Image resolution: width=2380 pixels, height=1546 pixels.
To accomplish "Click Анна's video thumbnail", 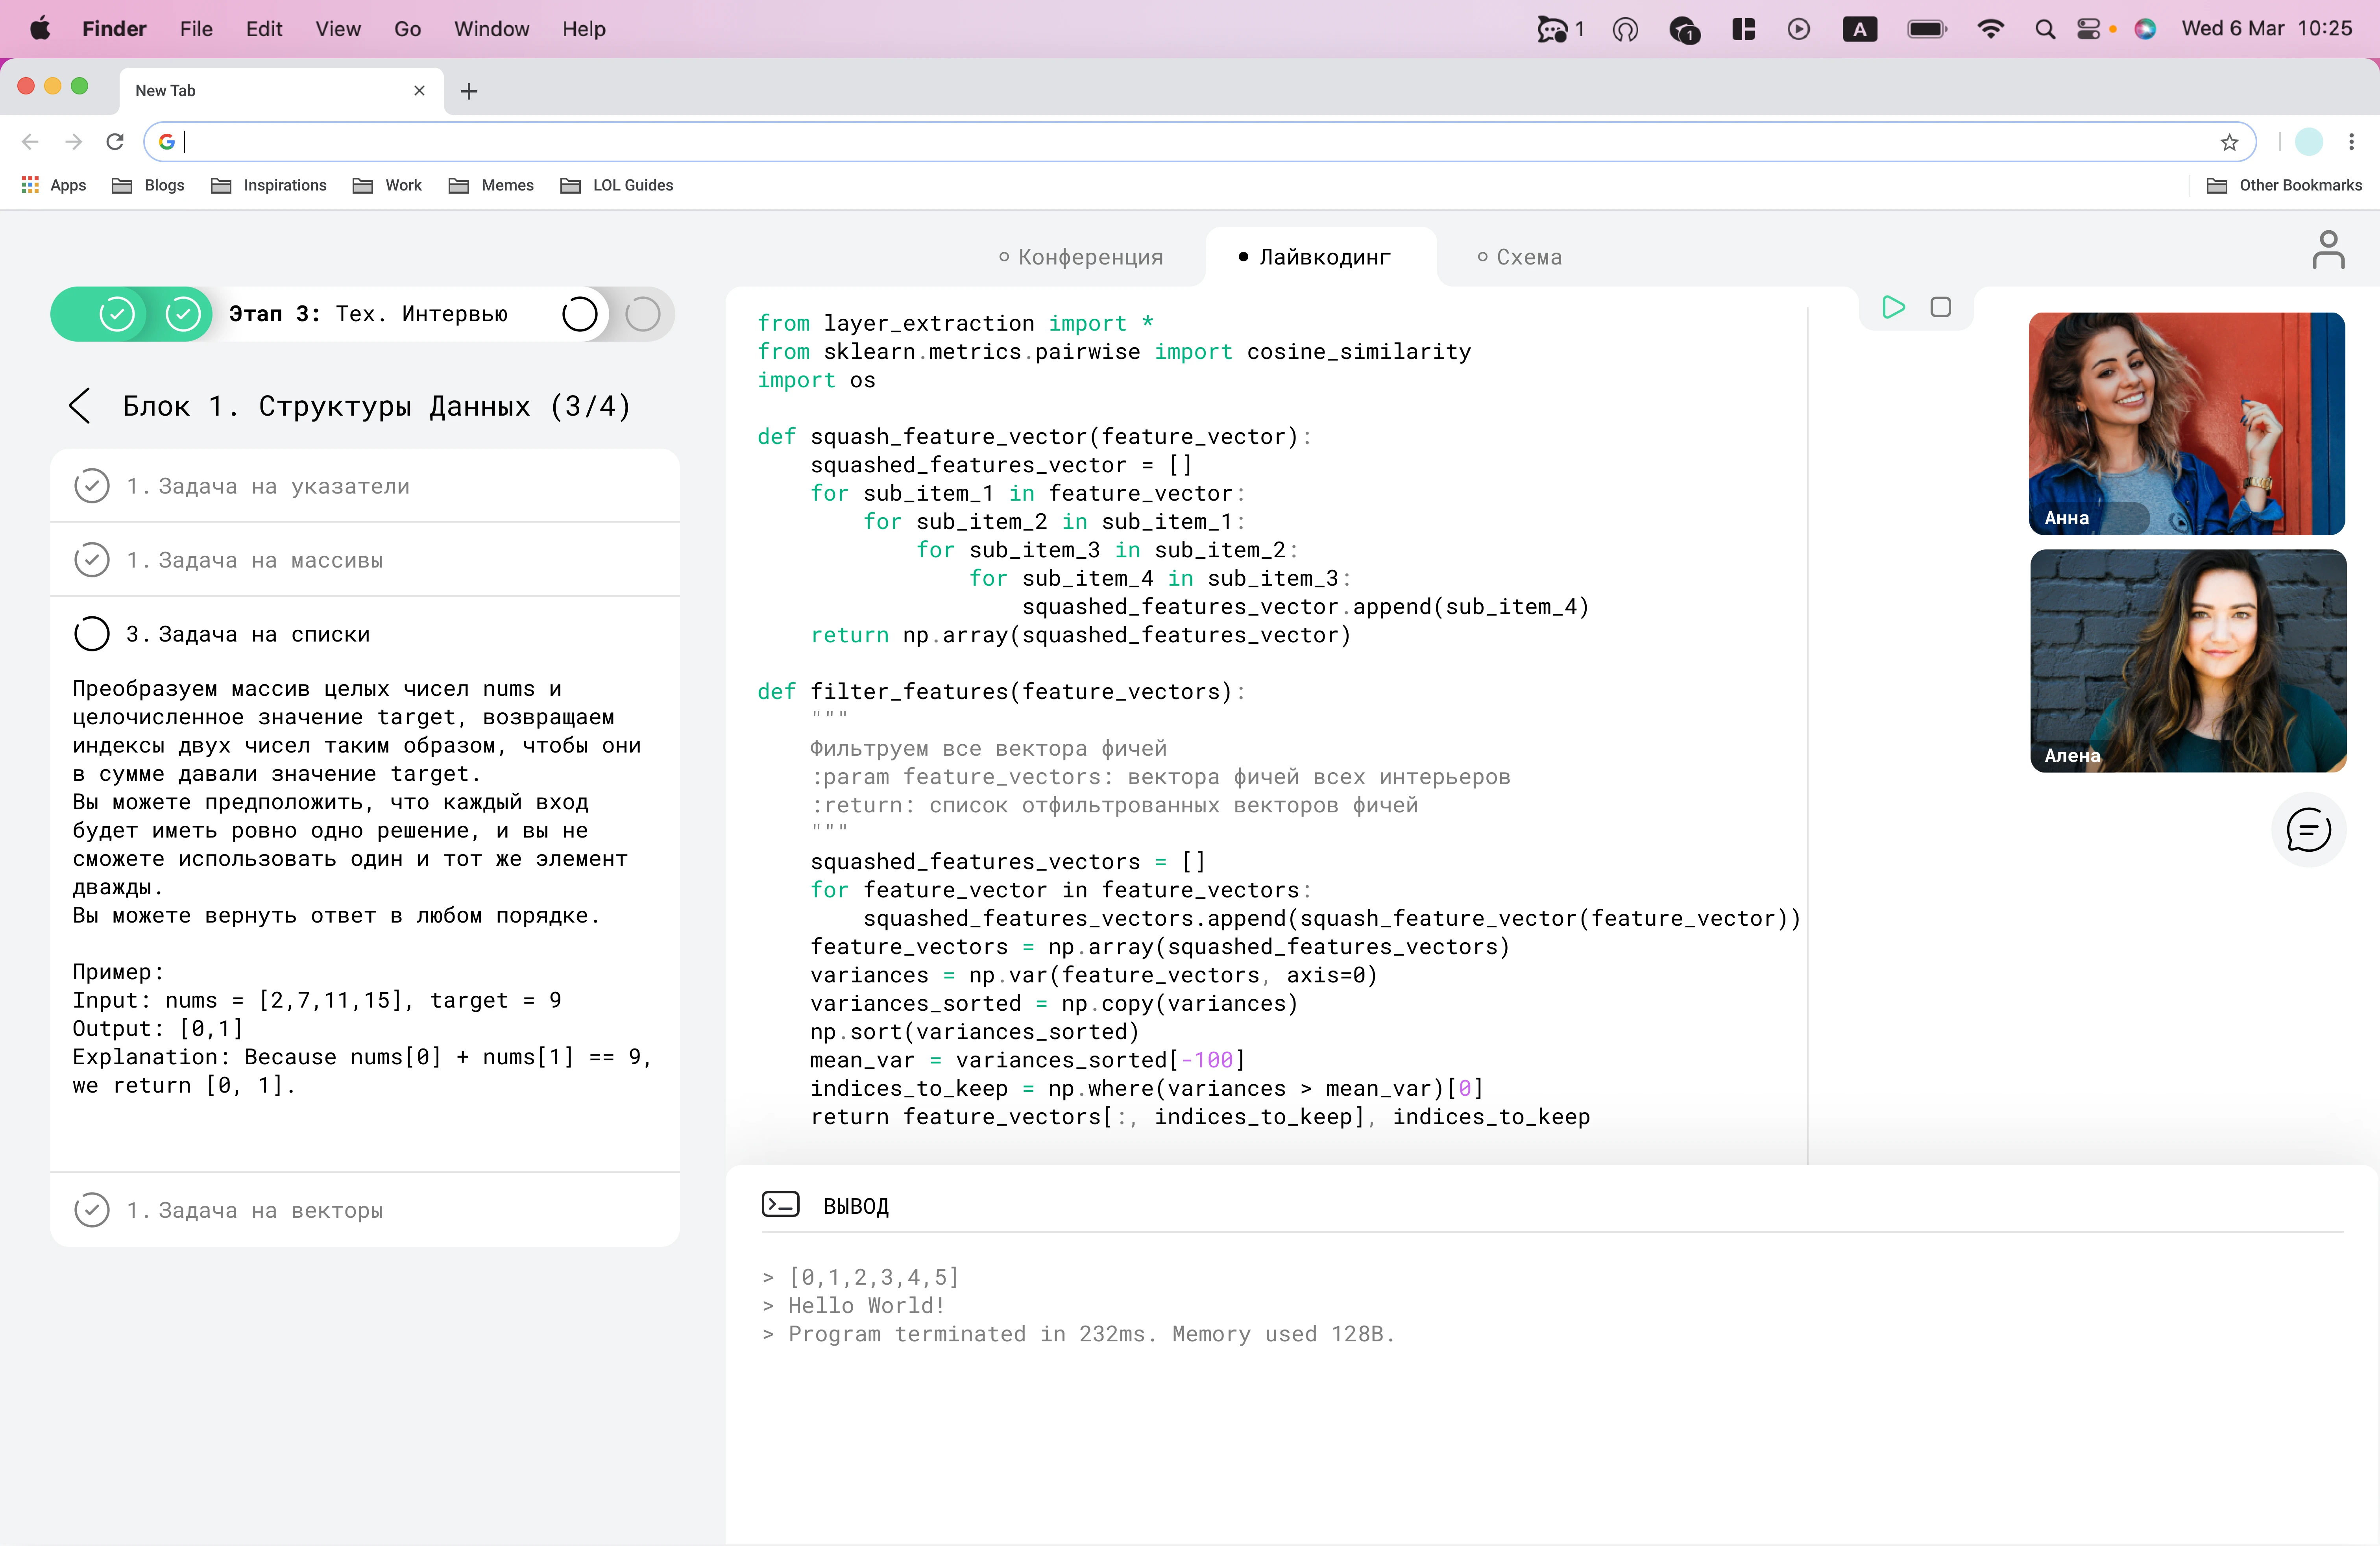I will click(2187, 423).
